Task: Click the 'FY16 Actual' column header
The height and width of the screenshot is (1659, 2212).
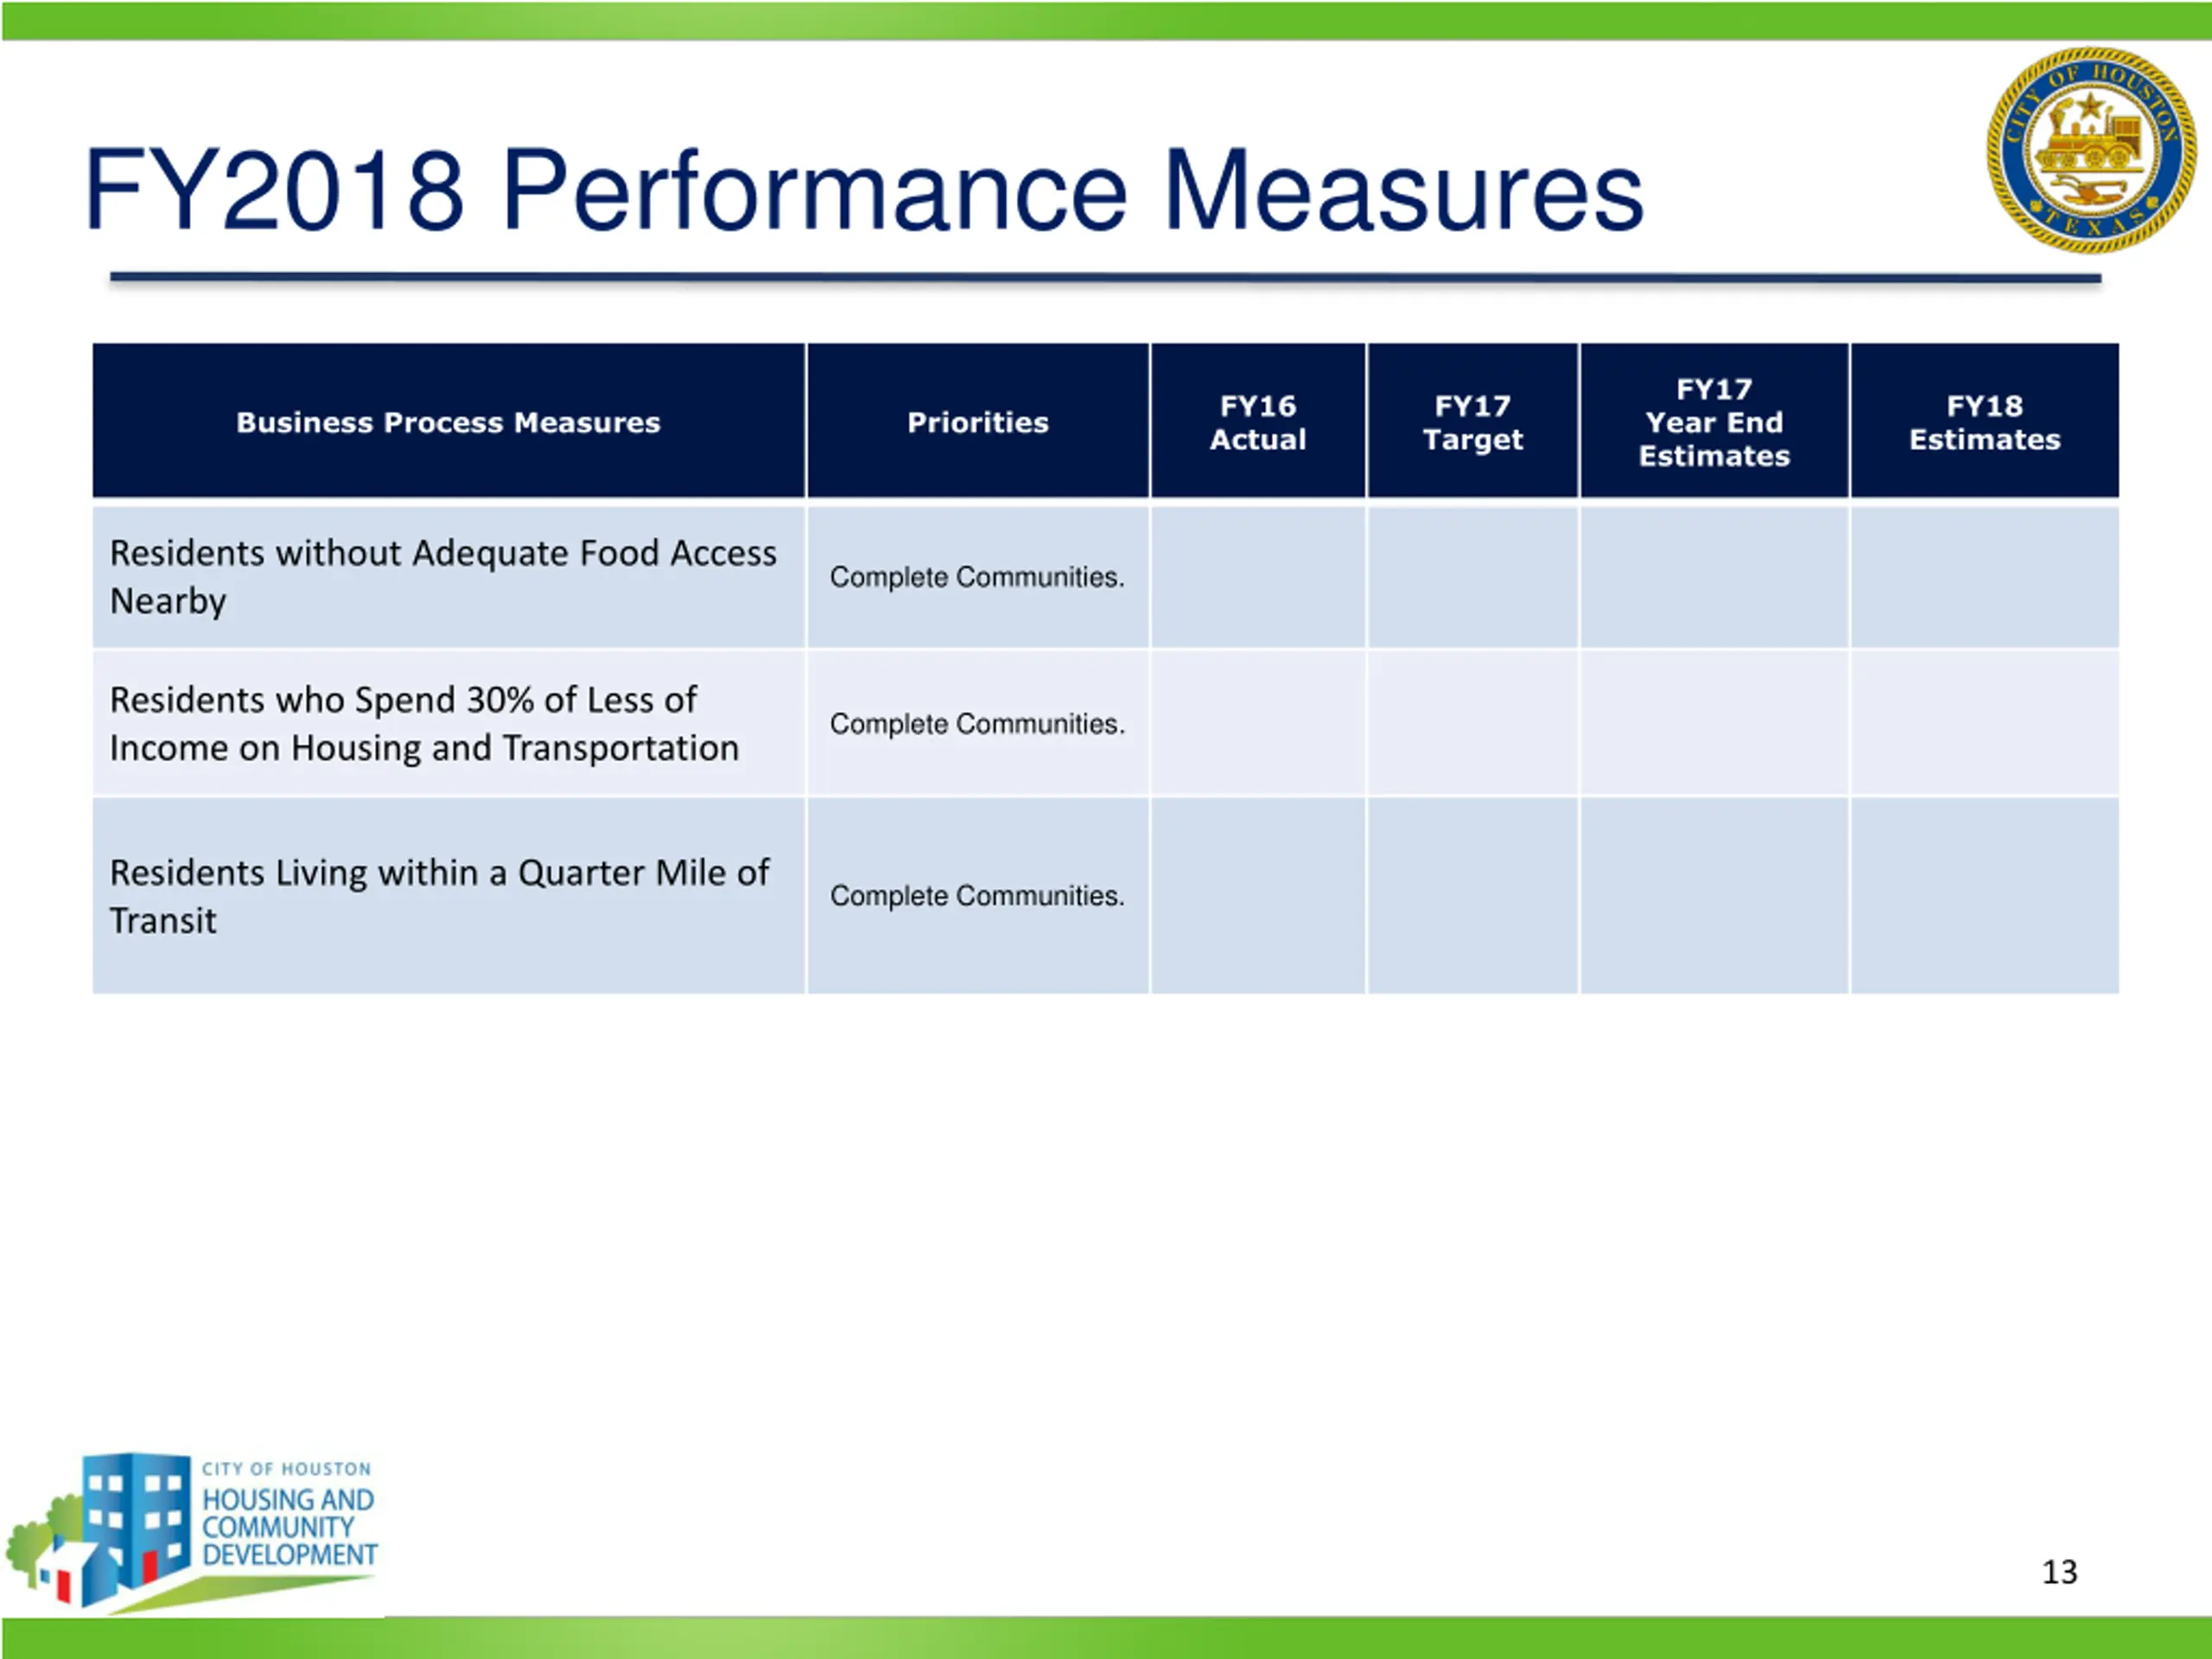Action: pos(1258,421)
